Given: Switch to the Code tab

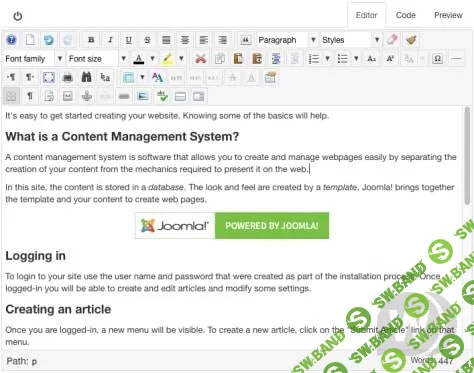Looking at the screenshot, I should click(406, 15).
